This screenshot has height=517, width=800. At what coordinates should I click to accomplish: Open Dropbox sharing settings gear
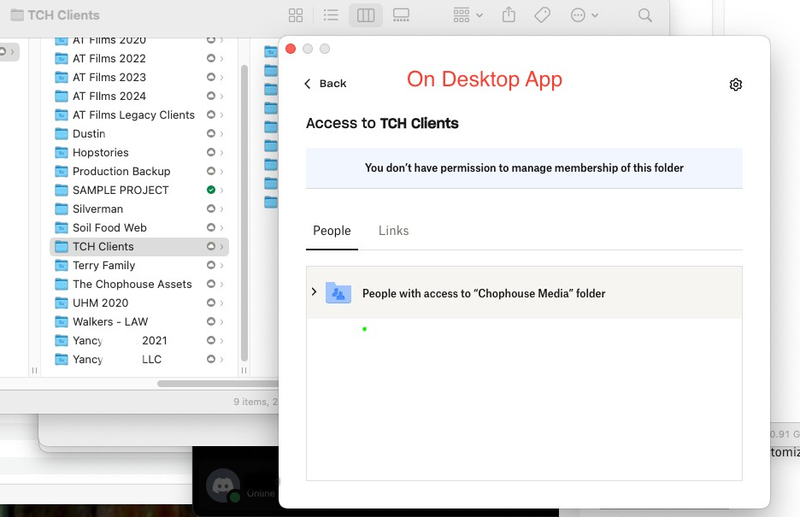(x=736, y=85)
